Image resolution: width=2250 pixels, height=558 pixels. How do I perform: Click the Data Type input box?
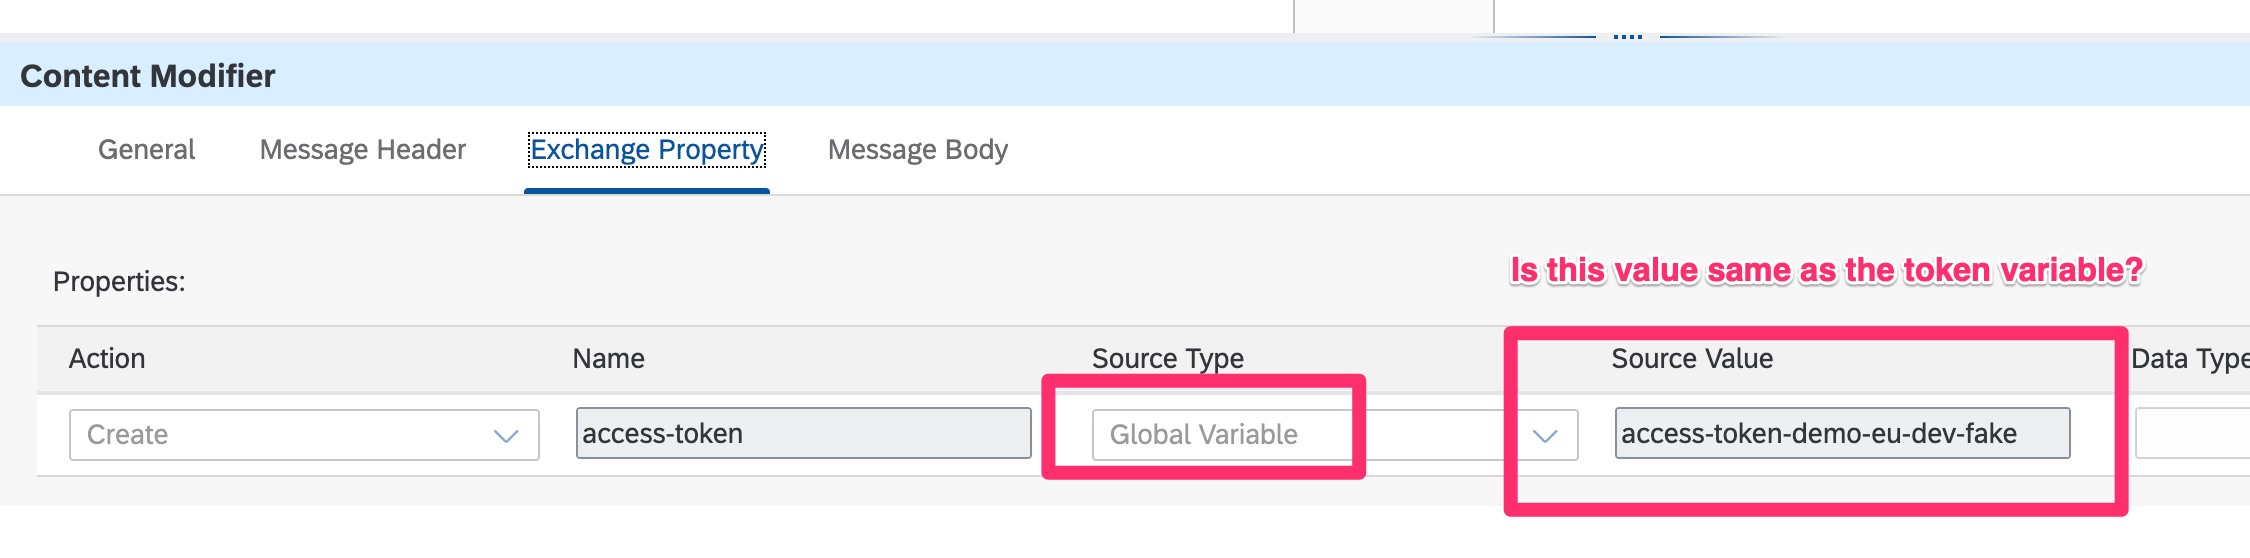[2192, 434]
